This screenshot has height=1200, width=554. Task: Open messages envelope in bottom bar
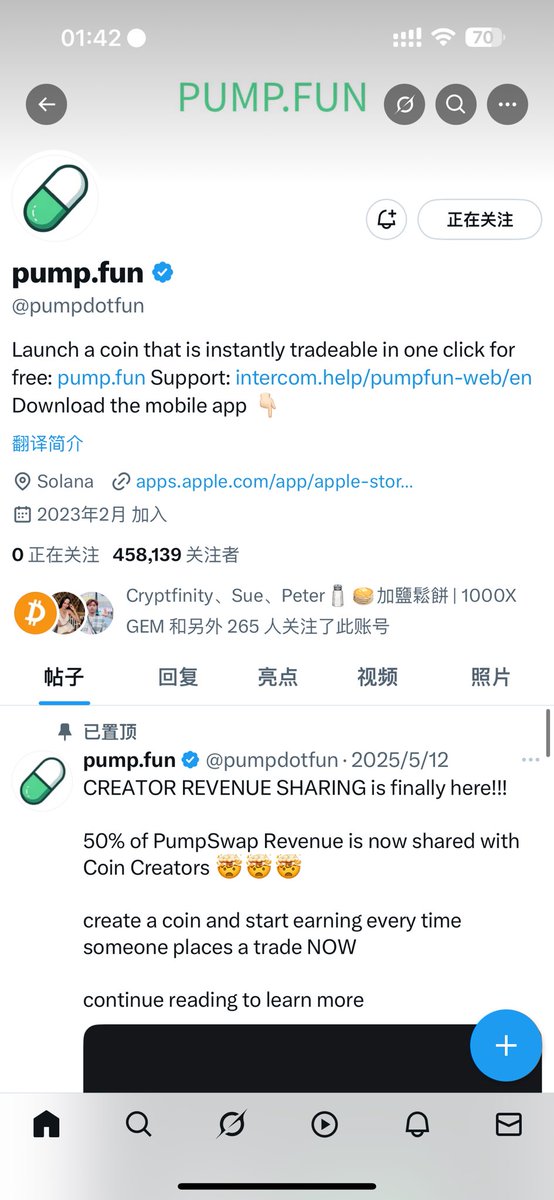coord(509,1124)
